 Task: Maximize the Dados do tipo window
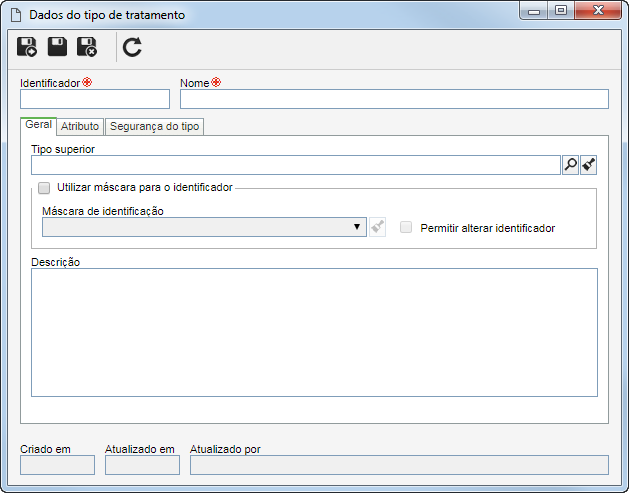click(561, 10)
